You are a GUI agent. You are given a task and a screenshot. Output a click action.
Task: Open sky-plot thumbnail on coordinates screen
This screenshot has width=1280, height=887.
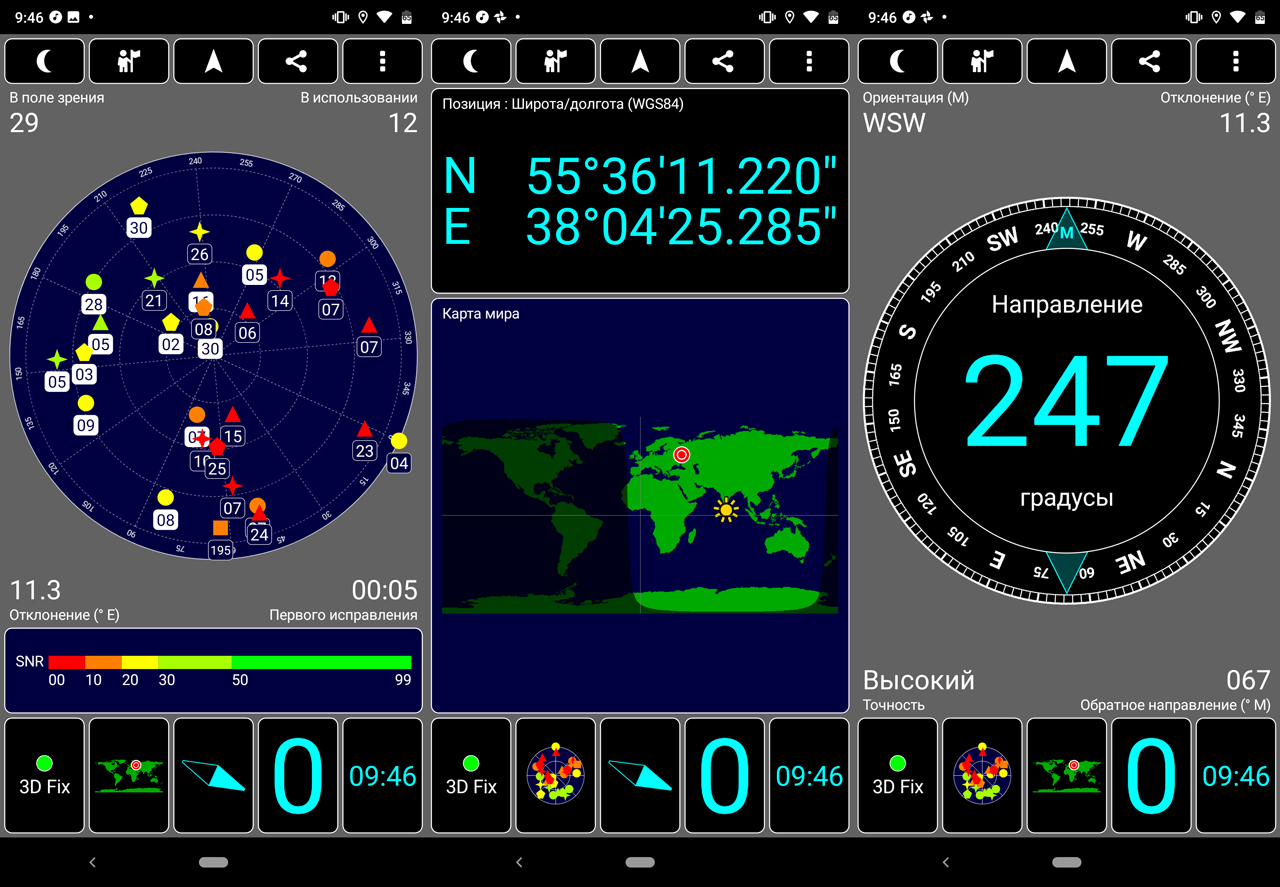pyautogui.click(x=555, y=775)
